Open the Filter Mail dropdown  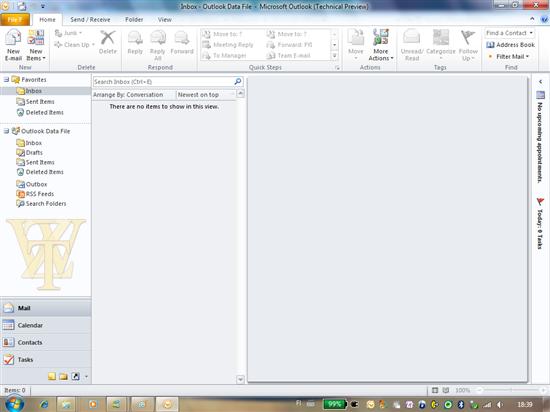(508, 56)
